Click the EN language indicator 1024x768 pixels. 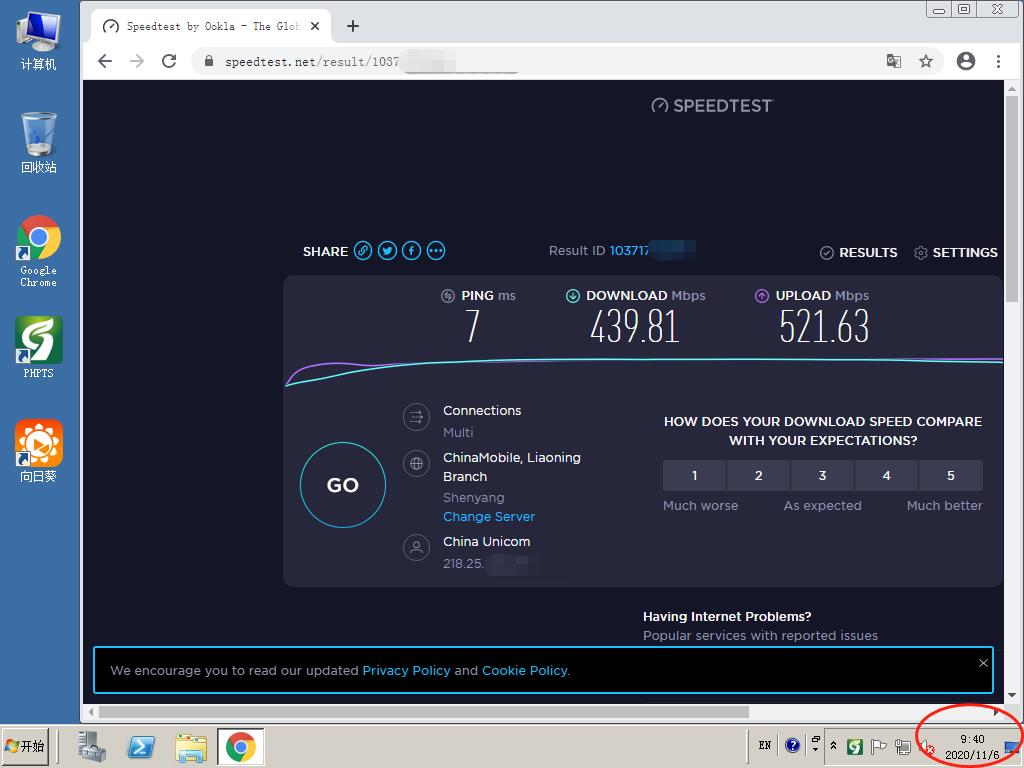tap(765, 745)
